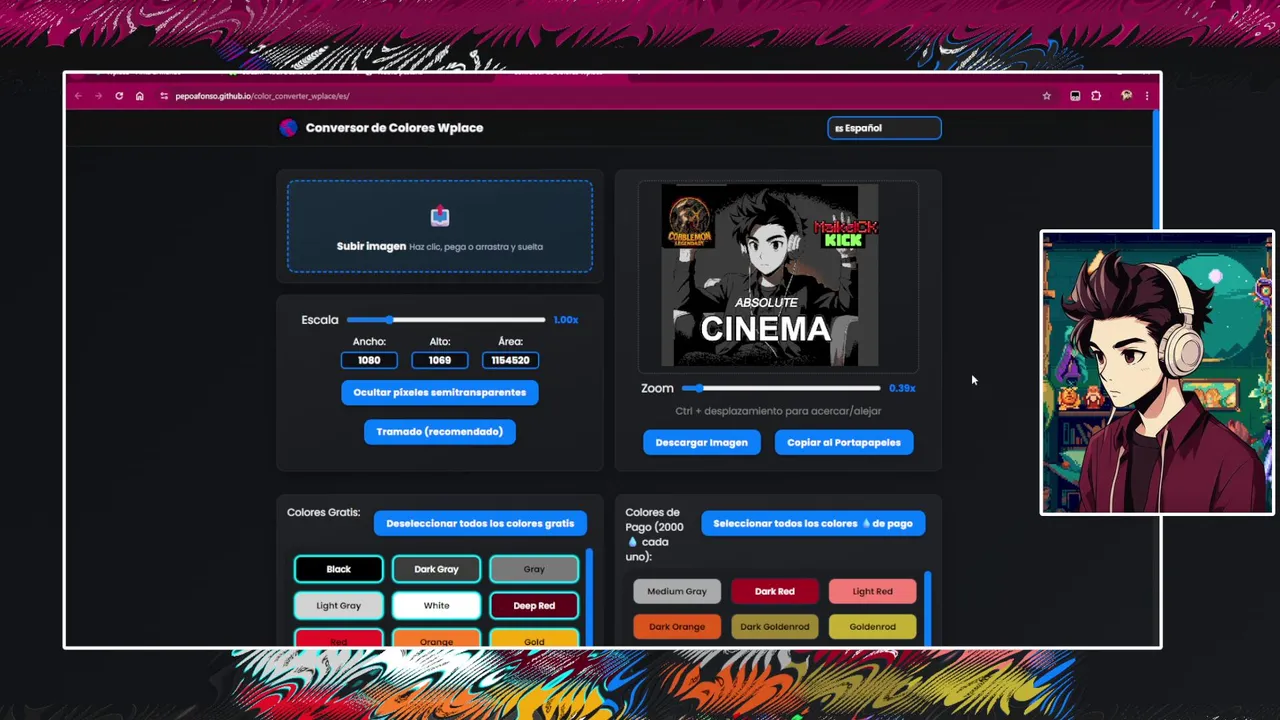This screenshot has width=1280, height=720.
Task: Toggle the White color swatch
Action: click(x=436, y=605)
